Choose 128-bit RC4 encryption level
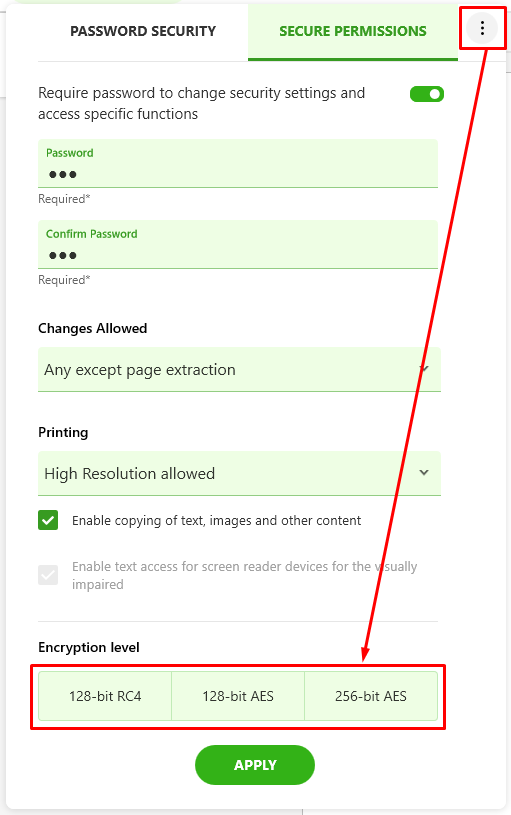The width and height of the screenshot is (511, 815). [x=105, y=696]
